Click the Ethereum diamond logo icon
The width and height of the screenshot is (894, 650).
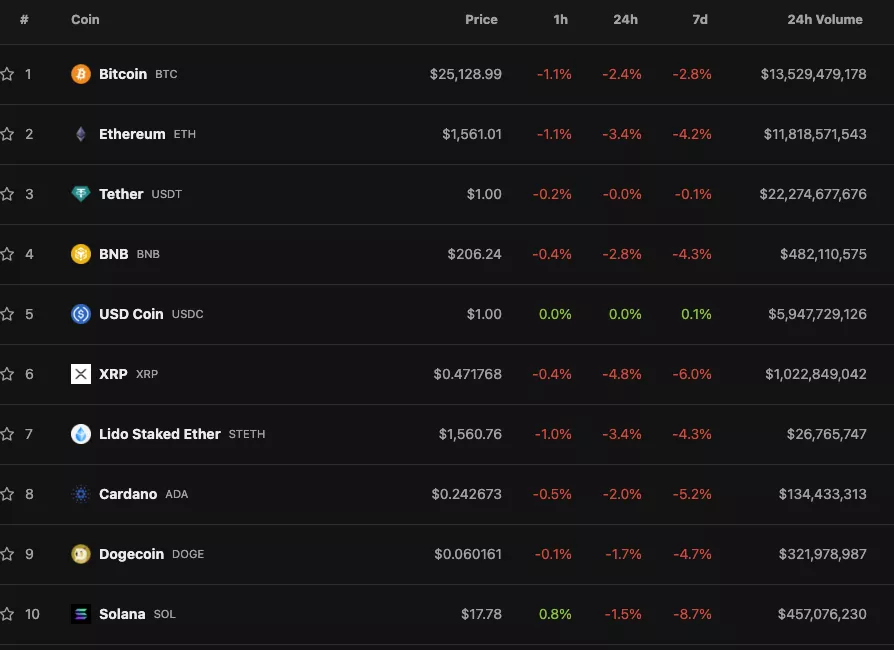click(81, 134)
